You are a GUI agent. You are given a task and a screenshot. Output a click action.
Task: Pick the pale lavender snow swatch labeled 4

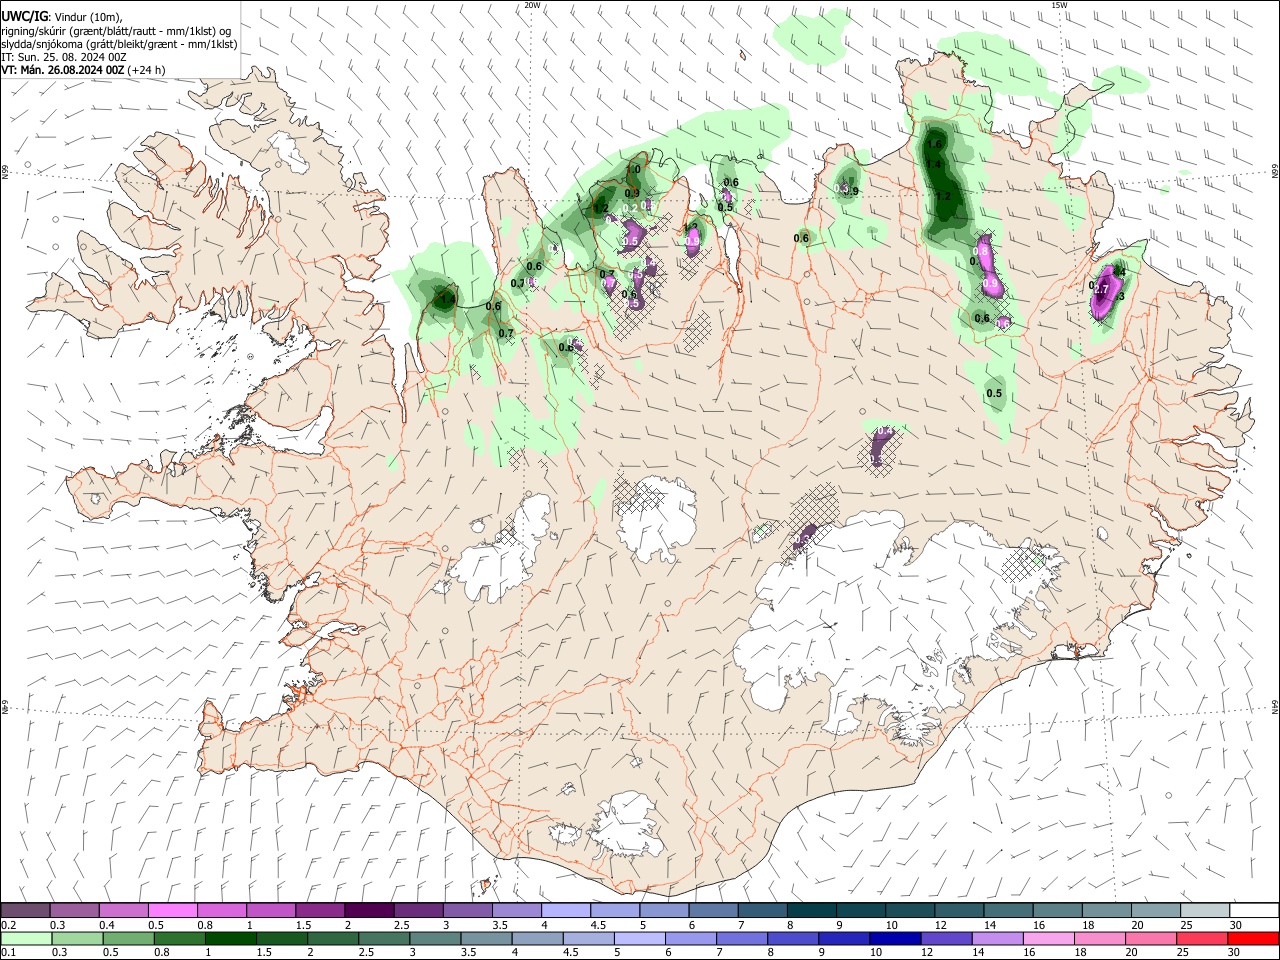pos(566,911)
